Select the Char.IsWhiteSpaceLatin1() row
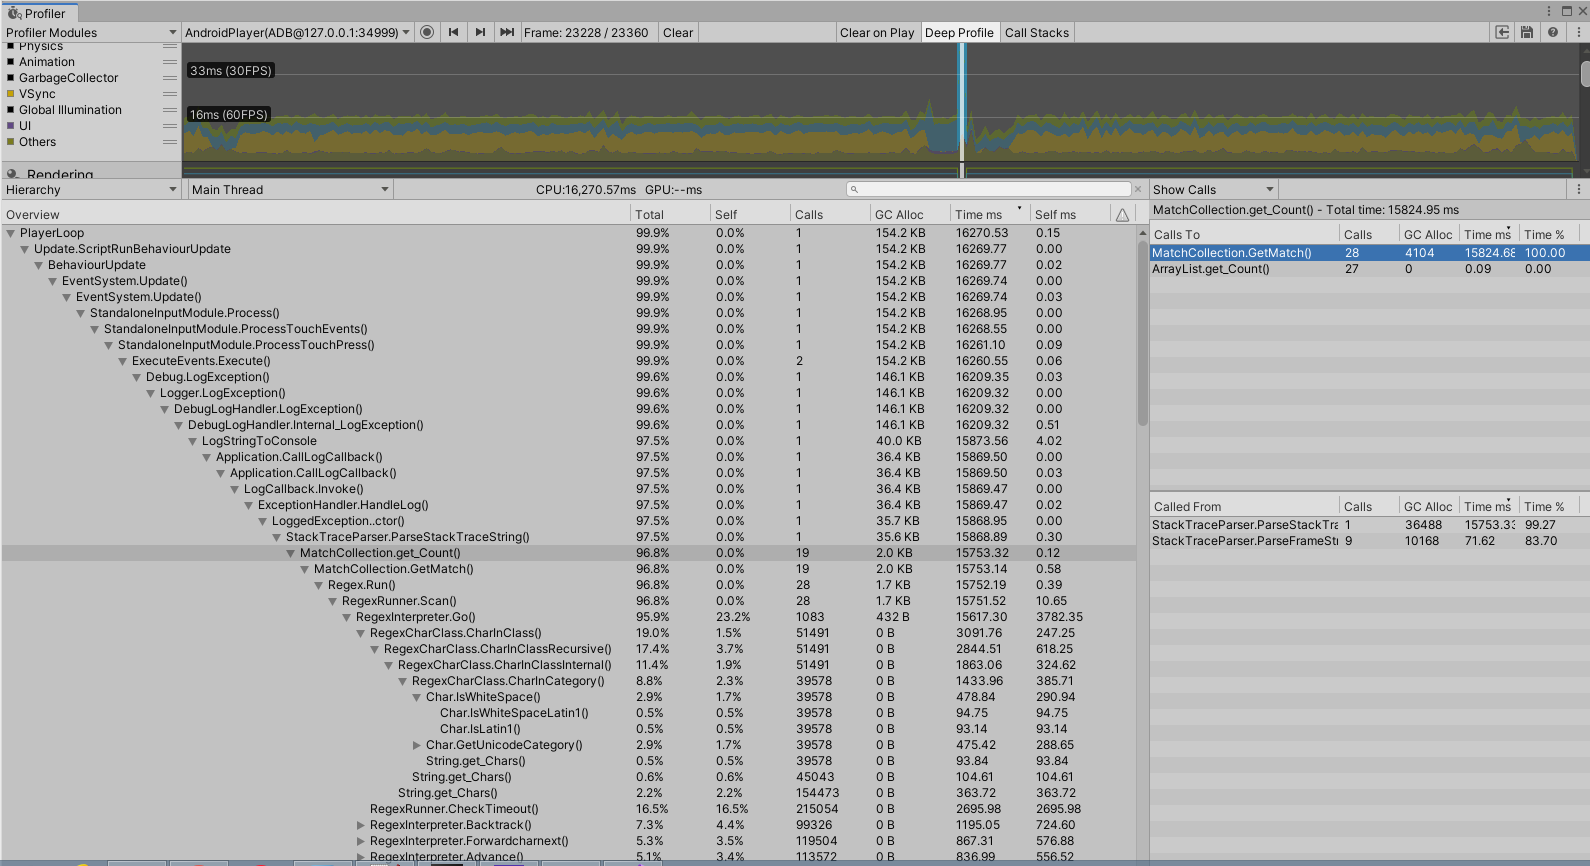Screen dimensions: 1590x866 569,713
